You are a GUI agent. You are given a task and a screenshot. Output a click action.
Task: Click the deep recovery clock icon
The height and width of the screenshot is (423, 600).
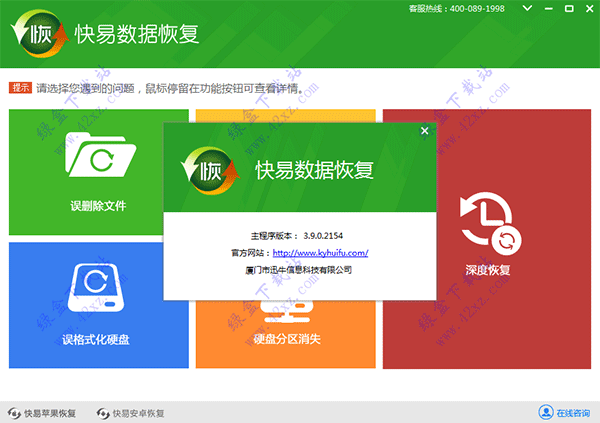[490, 224]
